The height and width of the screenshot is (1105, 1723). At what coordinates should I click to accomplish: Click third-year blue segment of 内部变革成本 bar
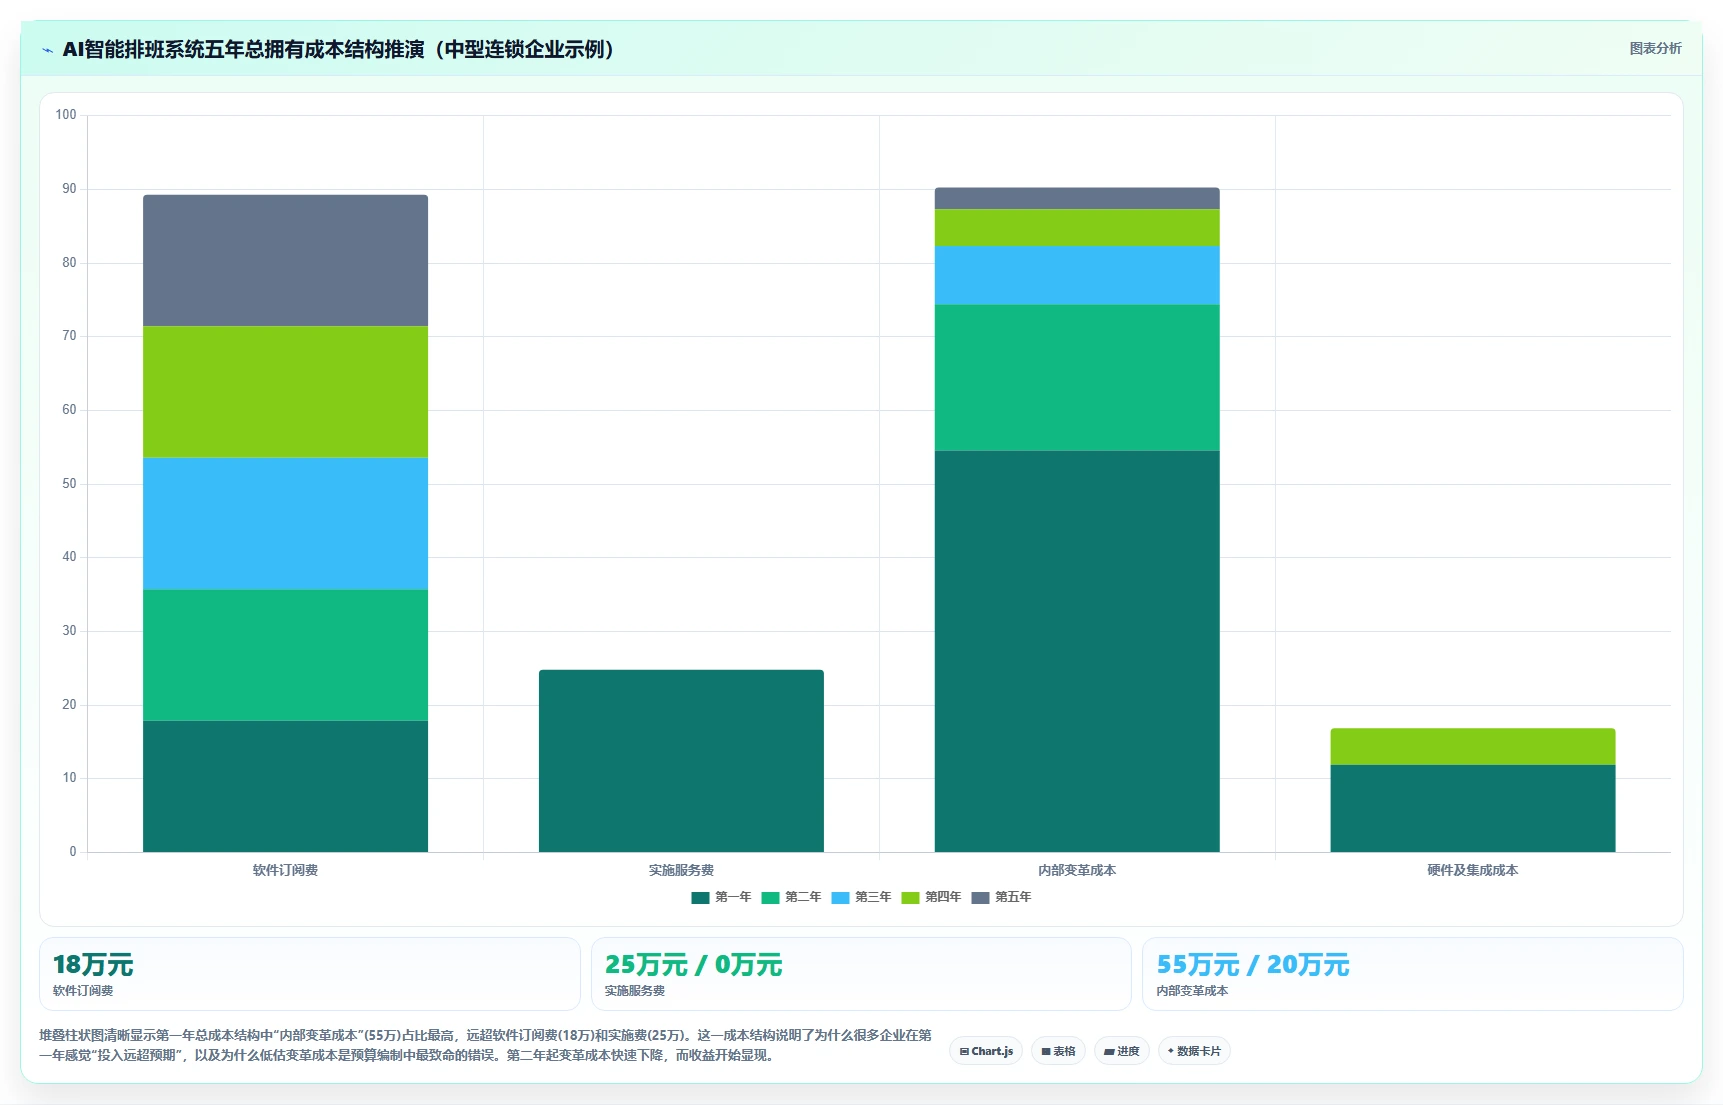[1077, 275]
